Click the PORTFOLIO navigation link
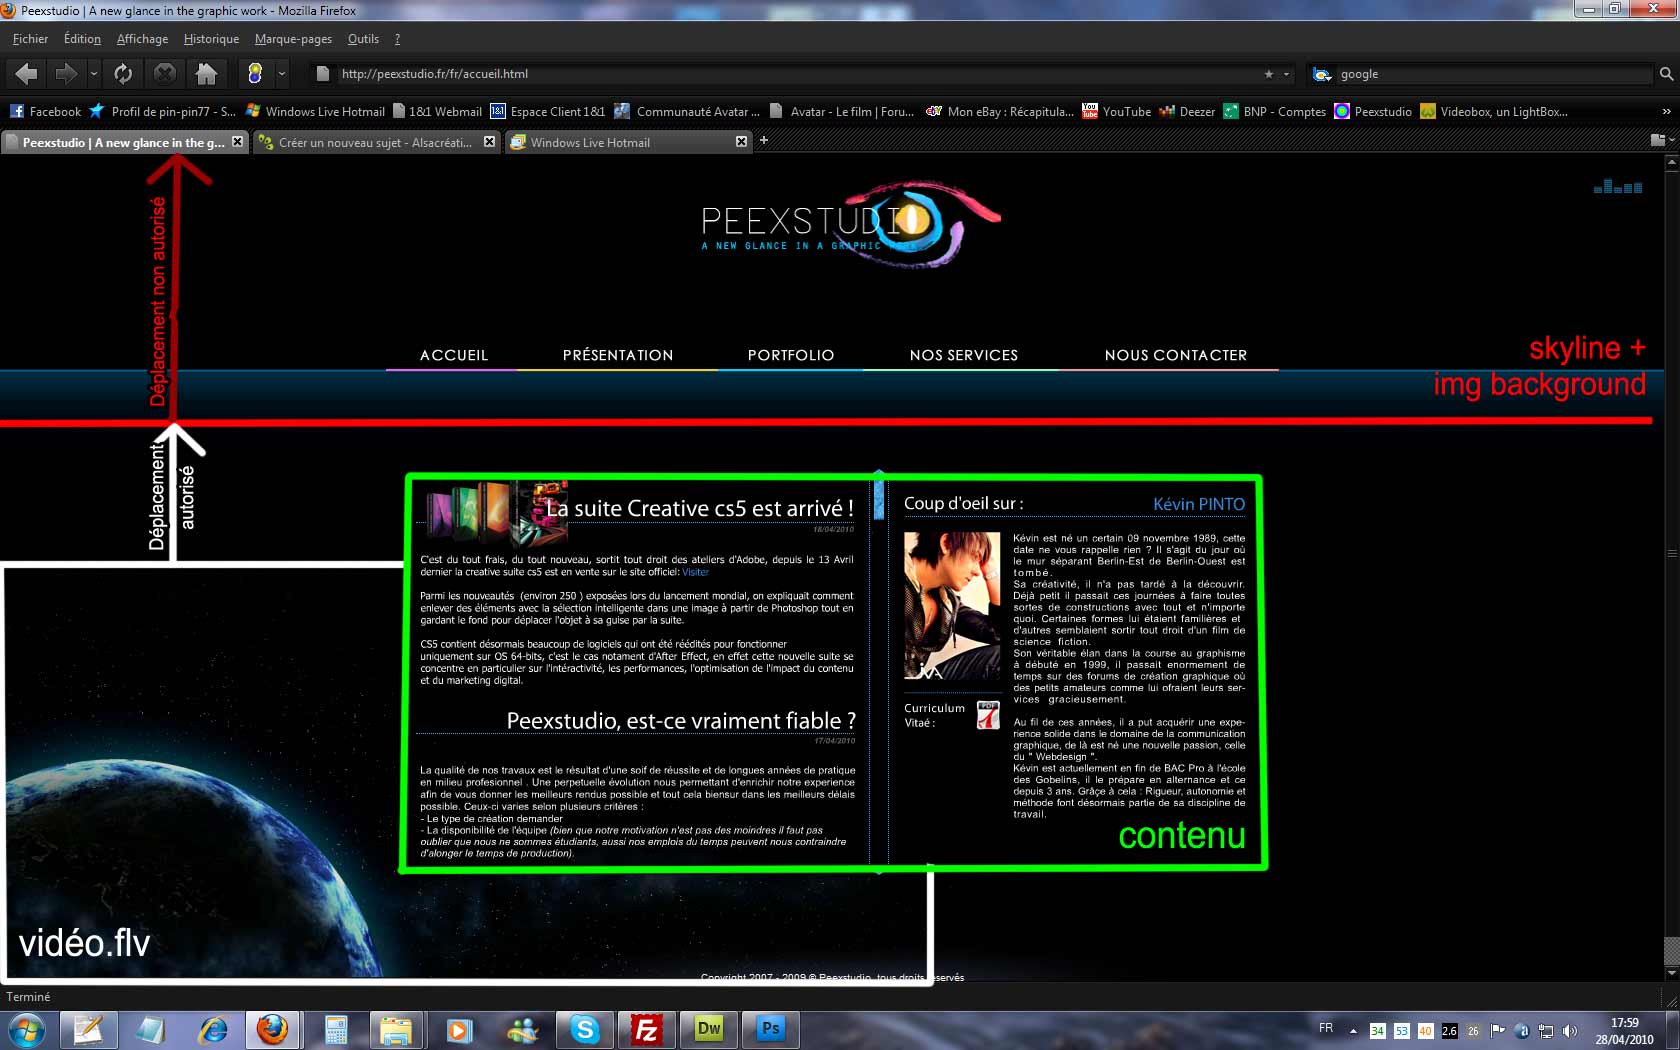 tap(791, 355)
